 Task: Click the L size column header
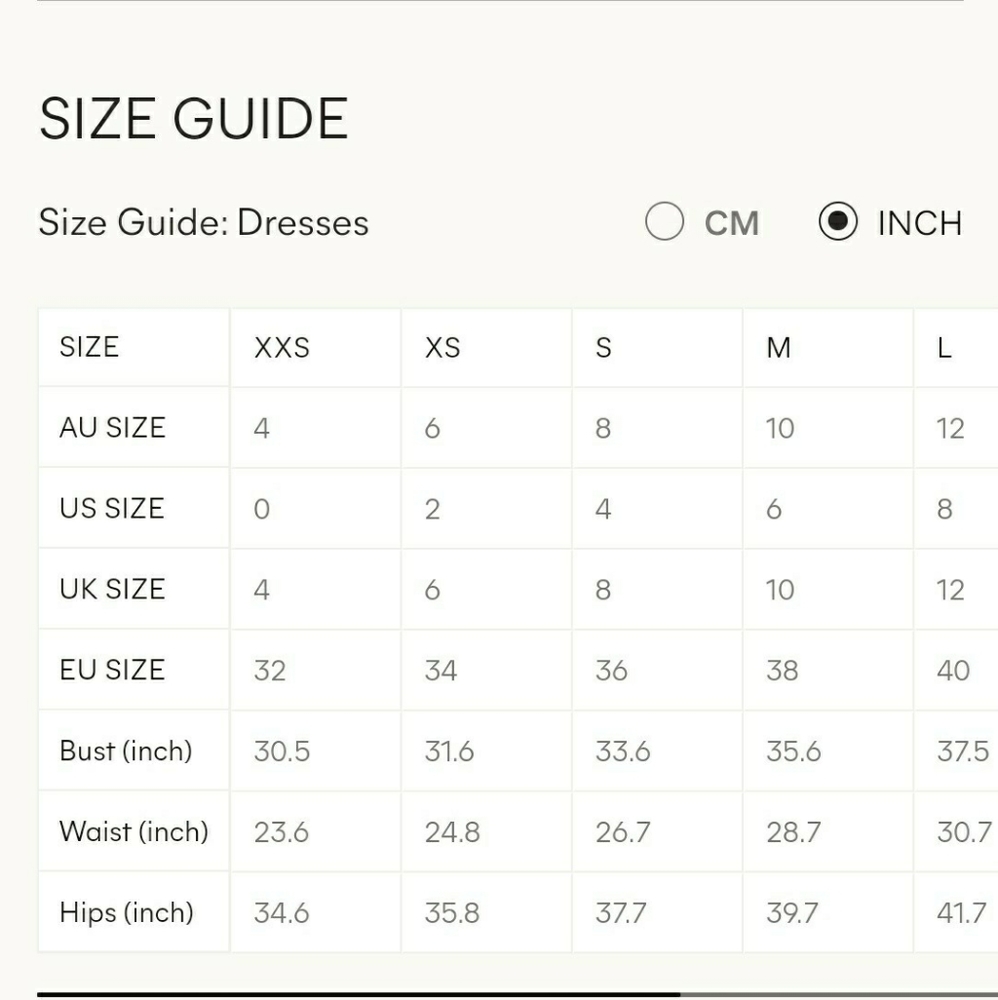pos(944,348)
